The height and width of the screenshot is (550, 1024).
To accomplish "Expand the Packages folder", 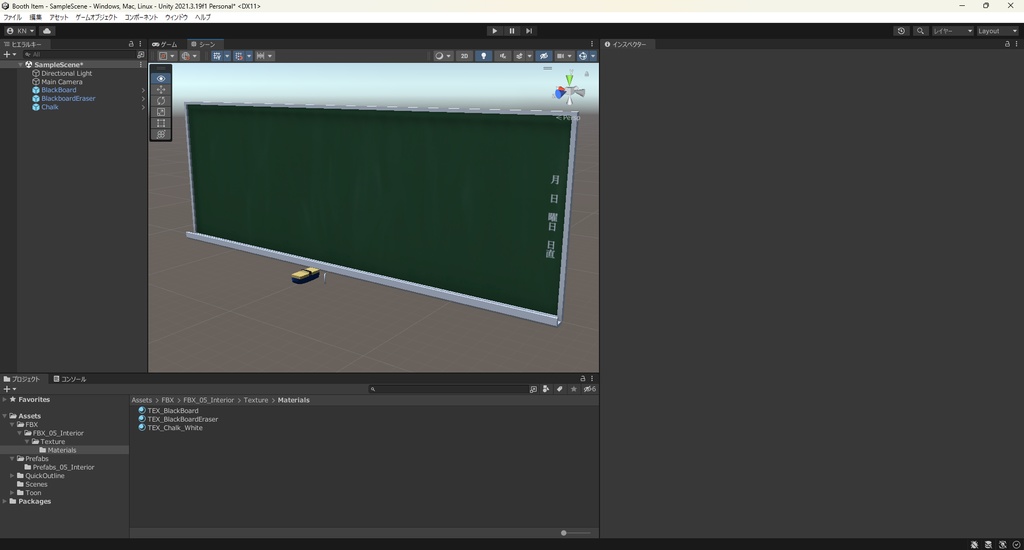I will click(x=5, y=502).
